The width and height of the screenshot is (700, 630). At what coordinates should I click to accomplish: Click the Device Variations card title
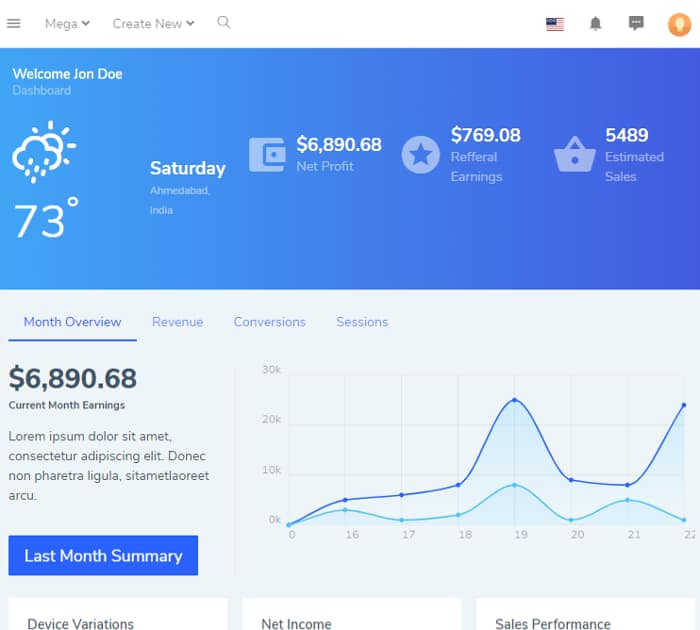pos(80,624)
